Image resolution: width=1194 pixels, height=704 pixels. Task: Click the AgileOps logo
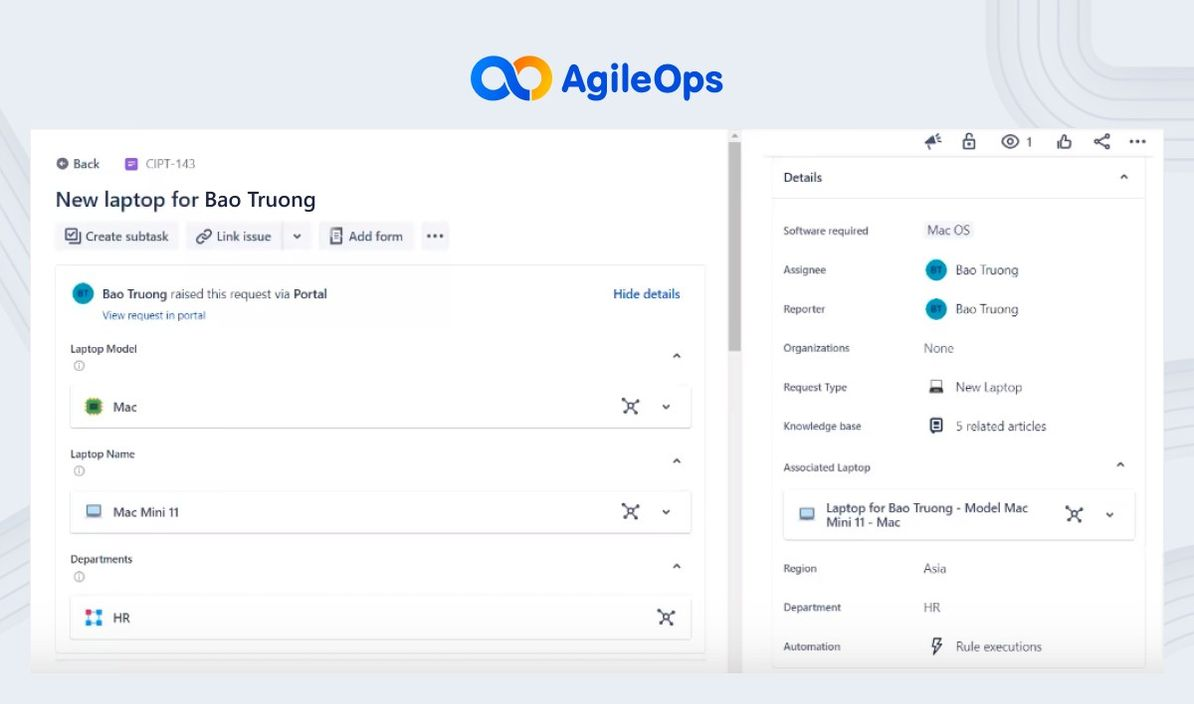(x=596, y=78)
